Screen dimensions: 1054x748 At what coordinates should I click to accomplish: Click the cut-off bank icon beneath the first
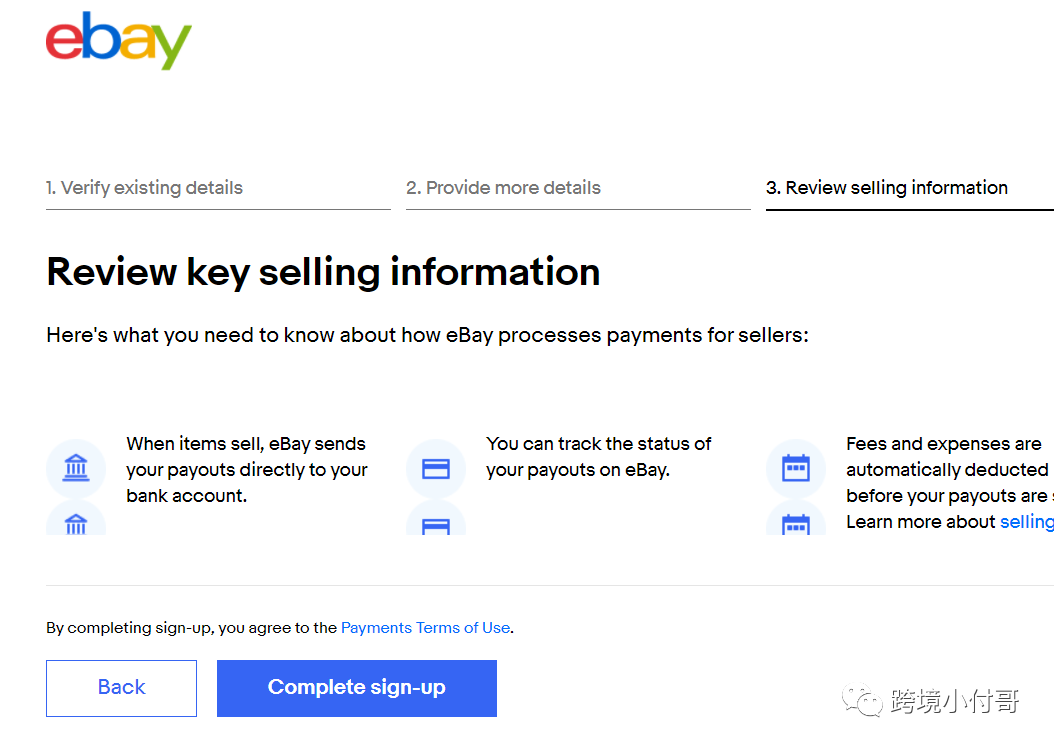pos(76,522)
